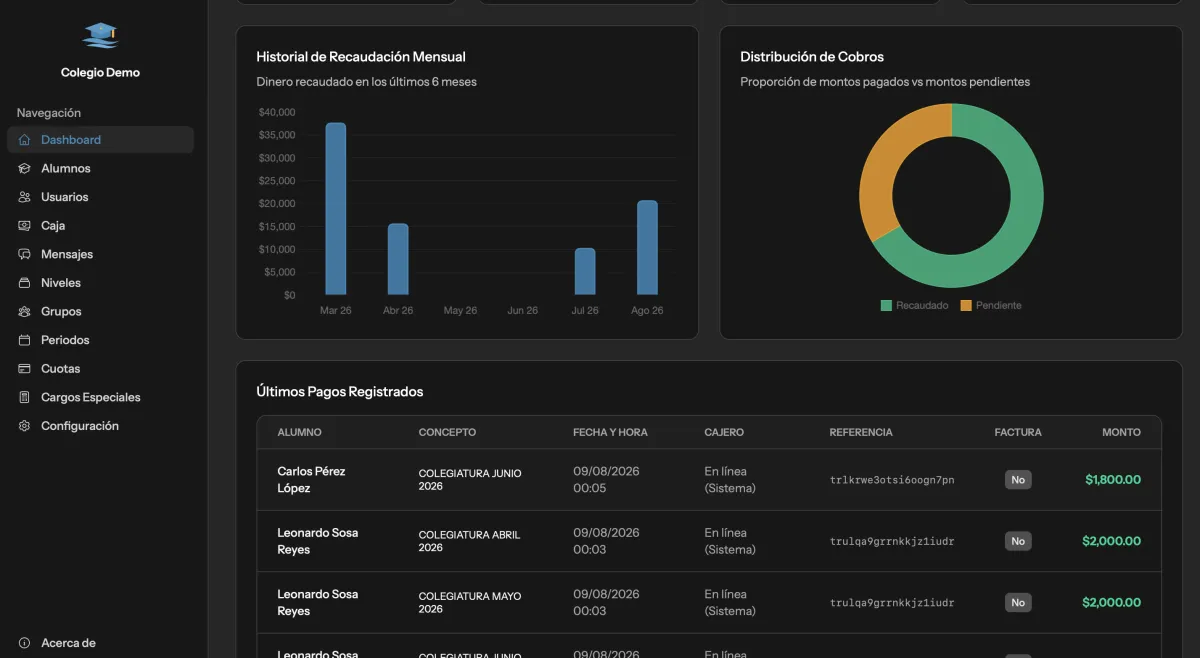The width and height of the screenshot is (1200, 658).
Task: Click the No invoice badge in ABRIL row
Action: click(1018, 541)
